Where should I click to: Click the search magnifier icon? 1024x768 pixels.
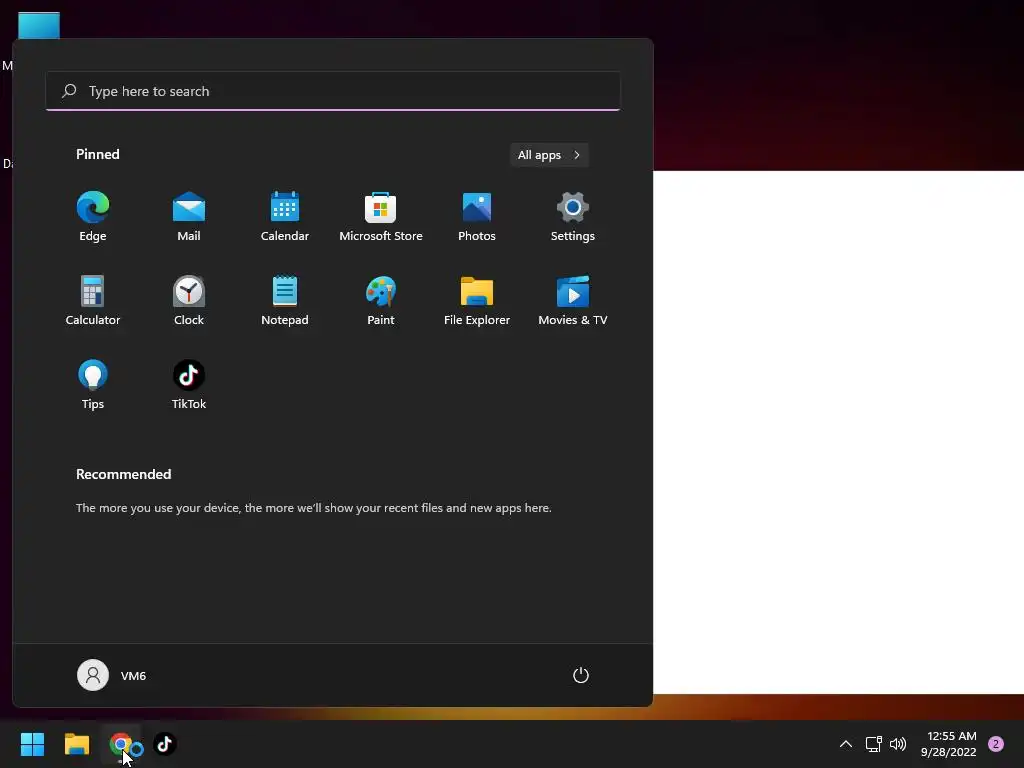coord(69,91)
